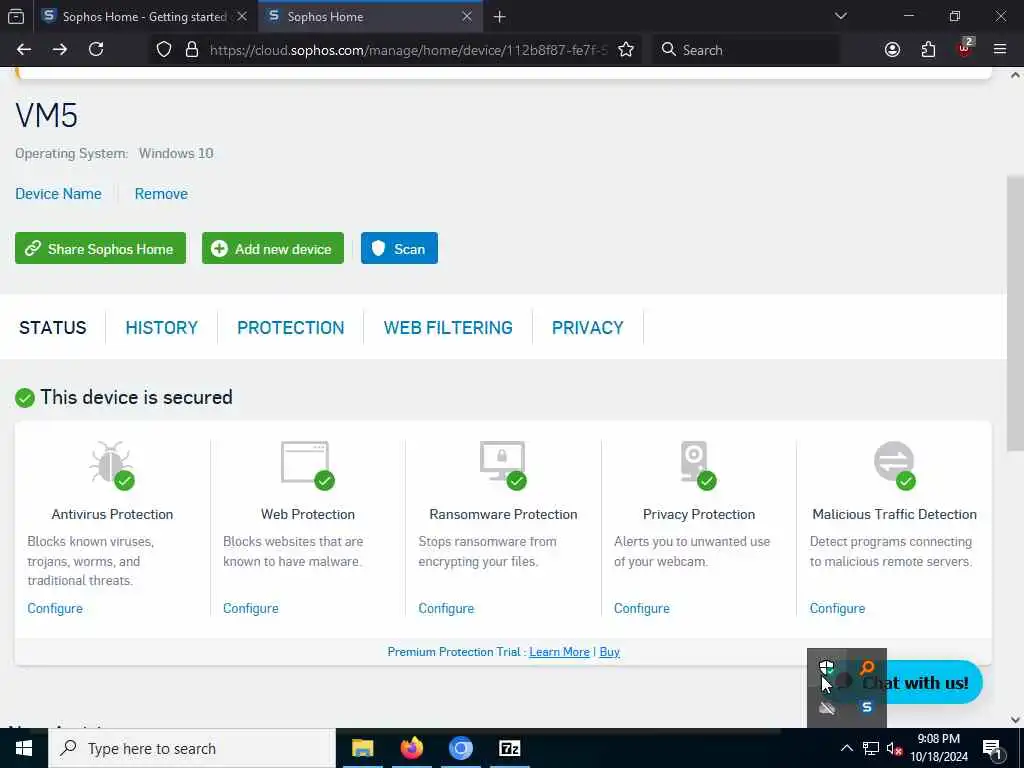Open the notification center icon
Image resolution: width=1024 pixels, height=768 pixels.
992,749
